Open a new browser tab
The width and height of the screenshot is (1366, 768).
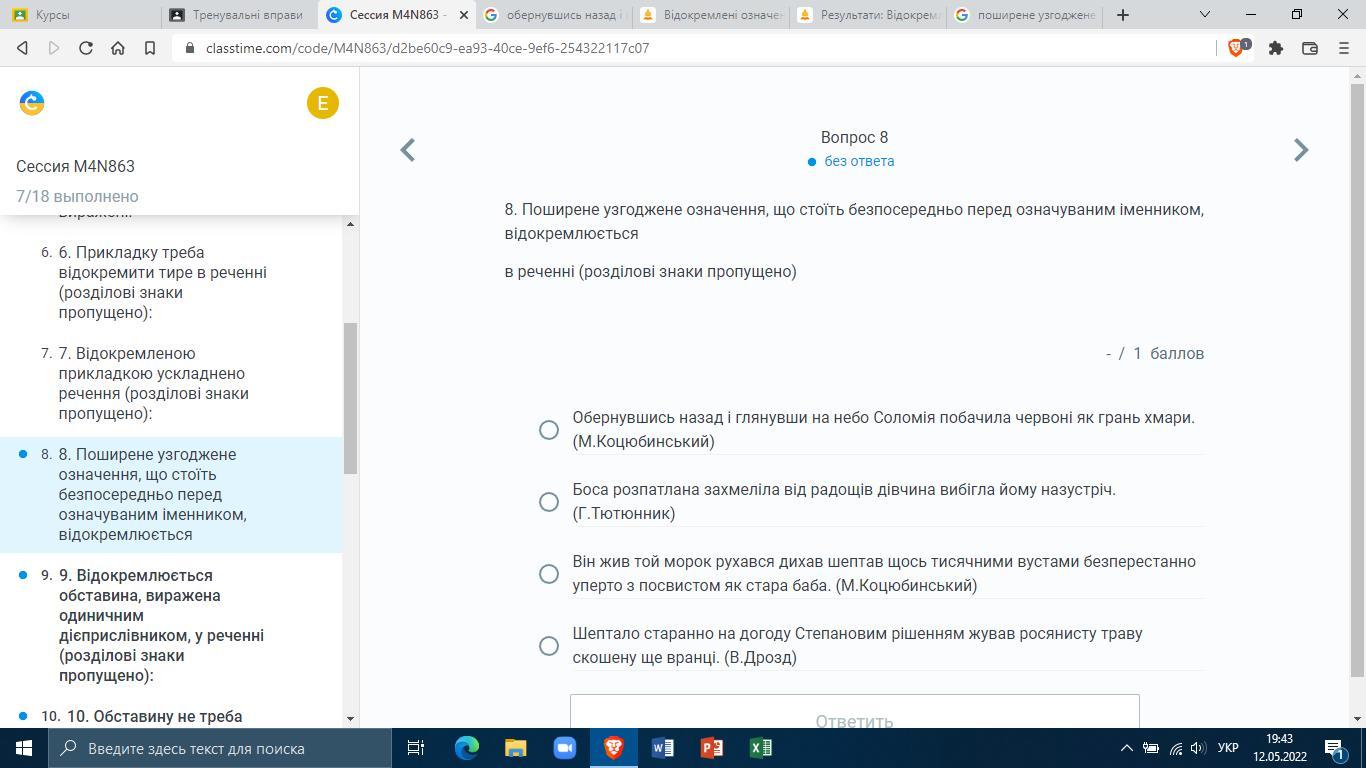[1123, 15]
